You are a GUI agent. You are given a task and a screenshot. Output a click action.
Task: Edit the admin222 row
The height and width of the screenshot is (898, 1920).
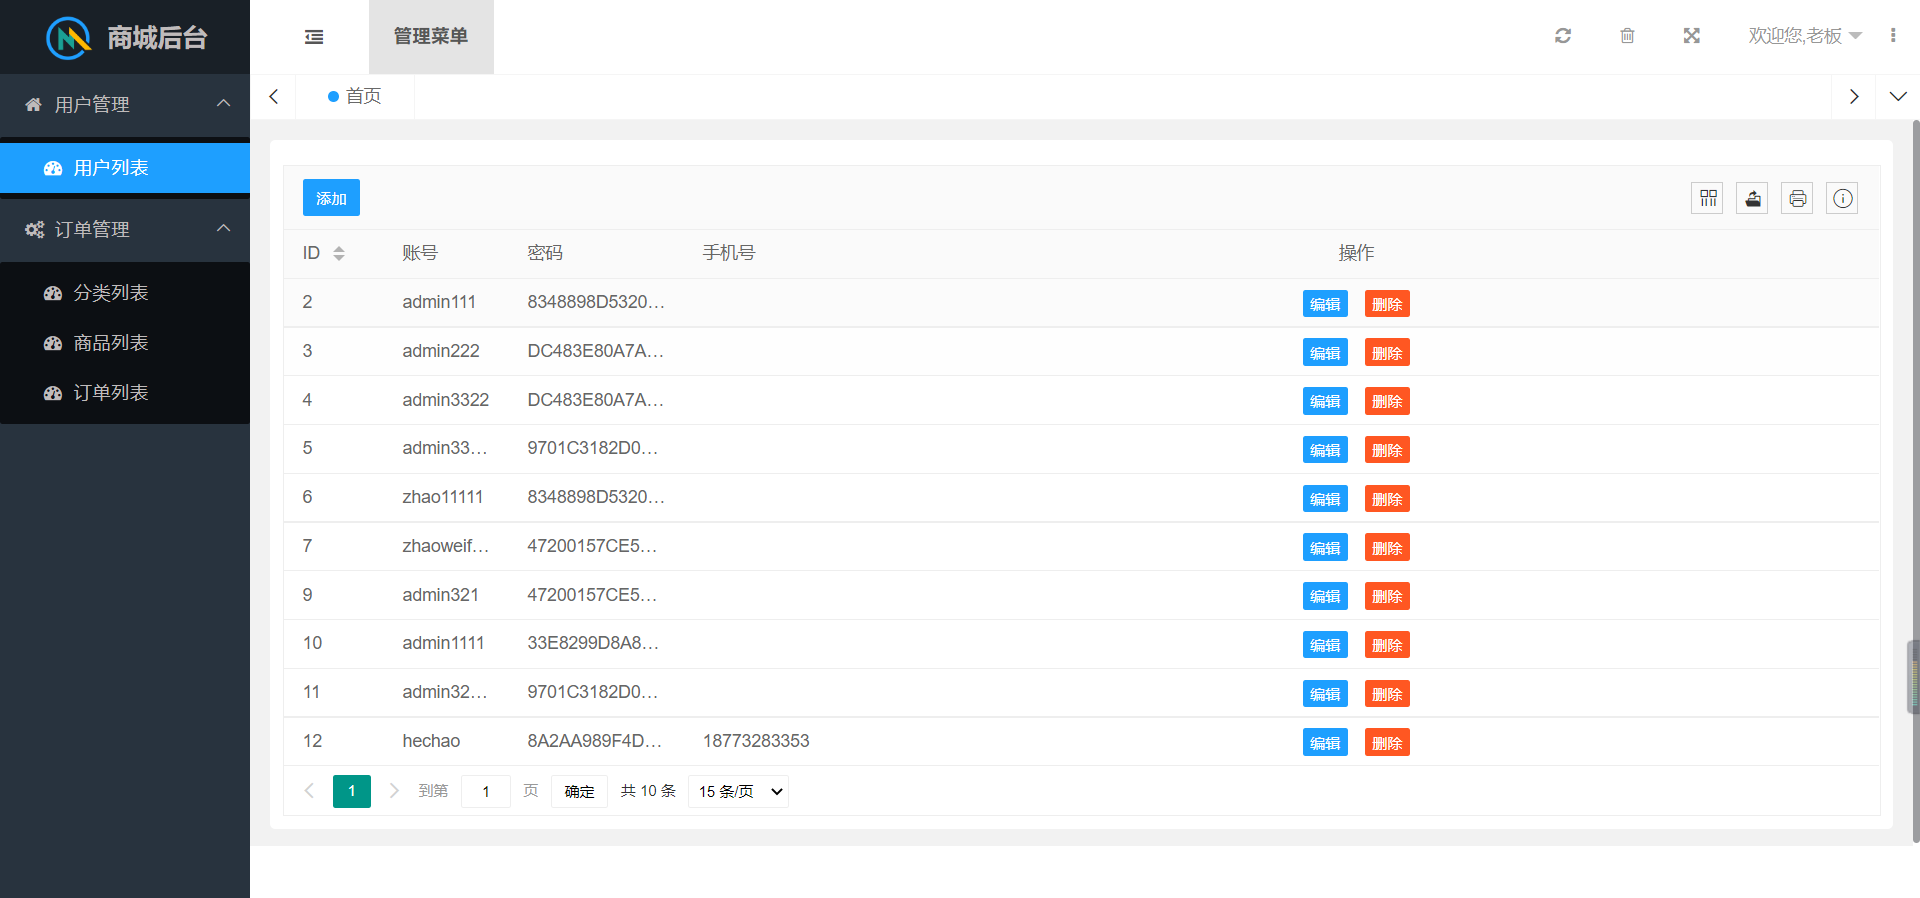coord(1325,353)
